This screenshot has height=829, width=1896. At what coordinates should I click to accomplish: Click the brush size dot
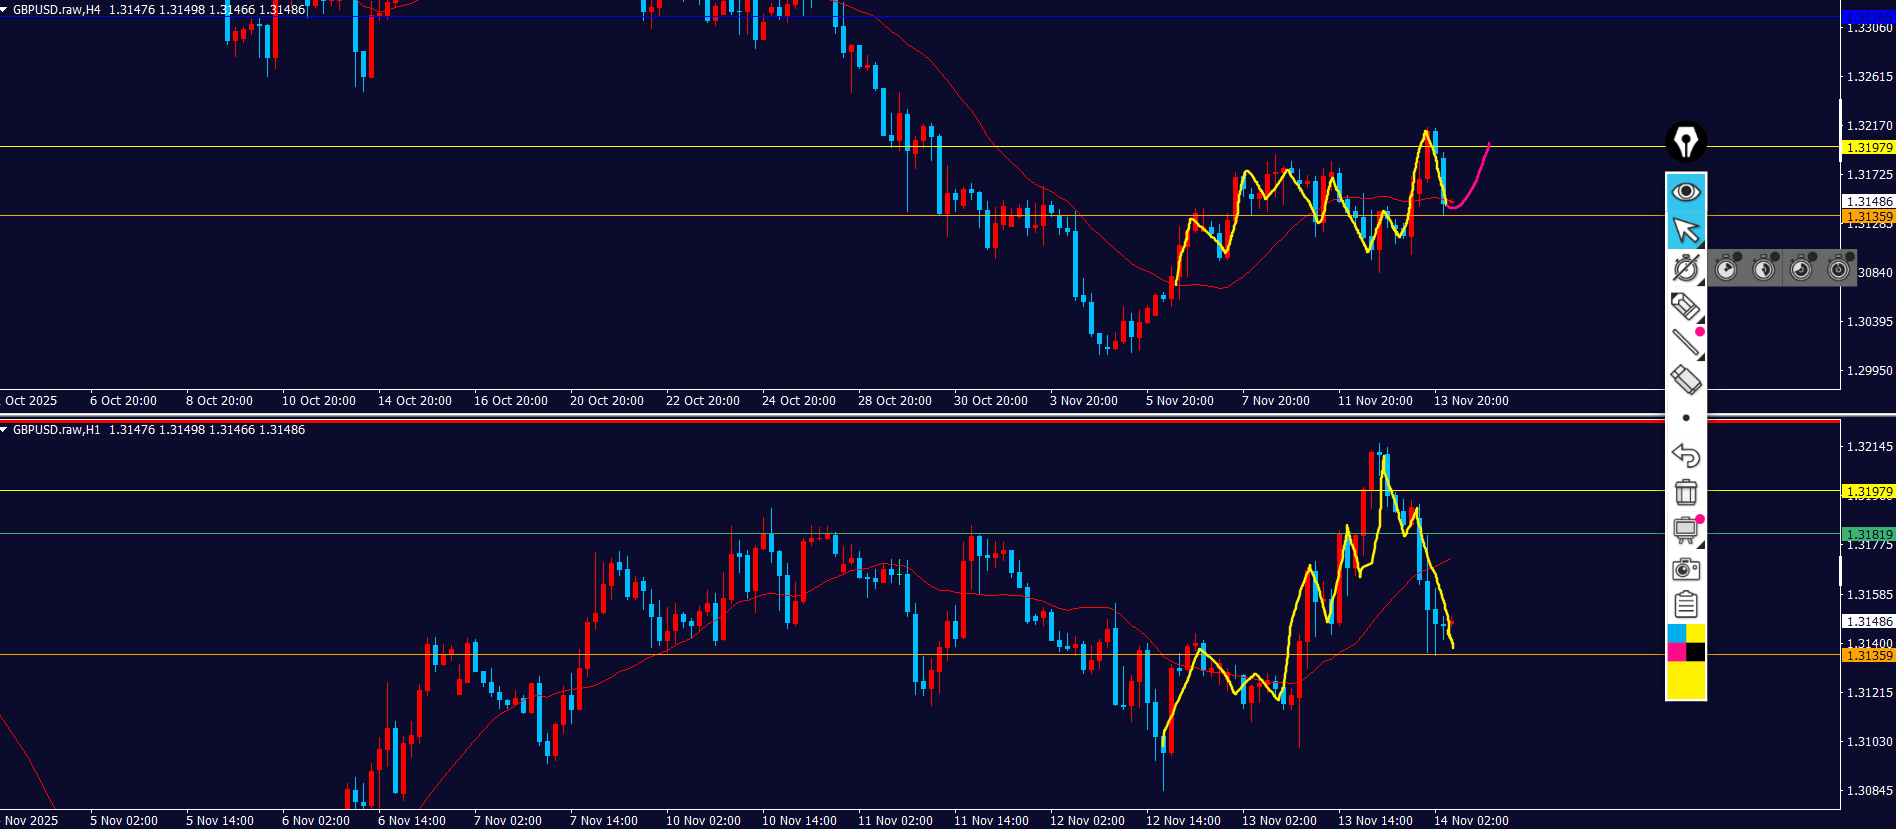click(x=1686, y=418)
